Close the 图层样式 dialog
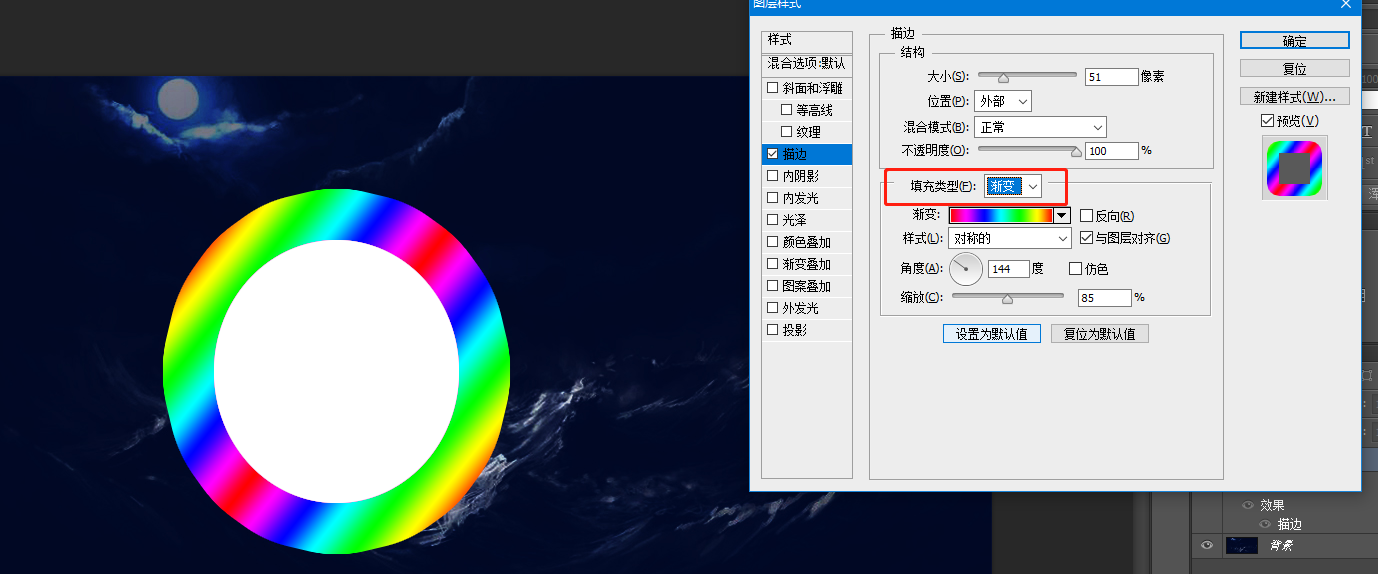The width and height of the screenshot is (1378, 574). pos(1346,4)
